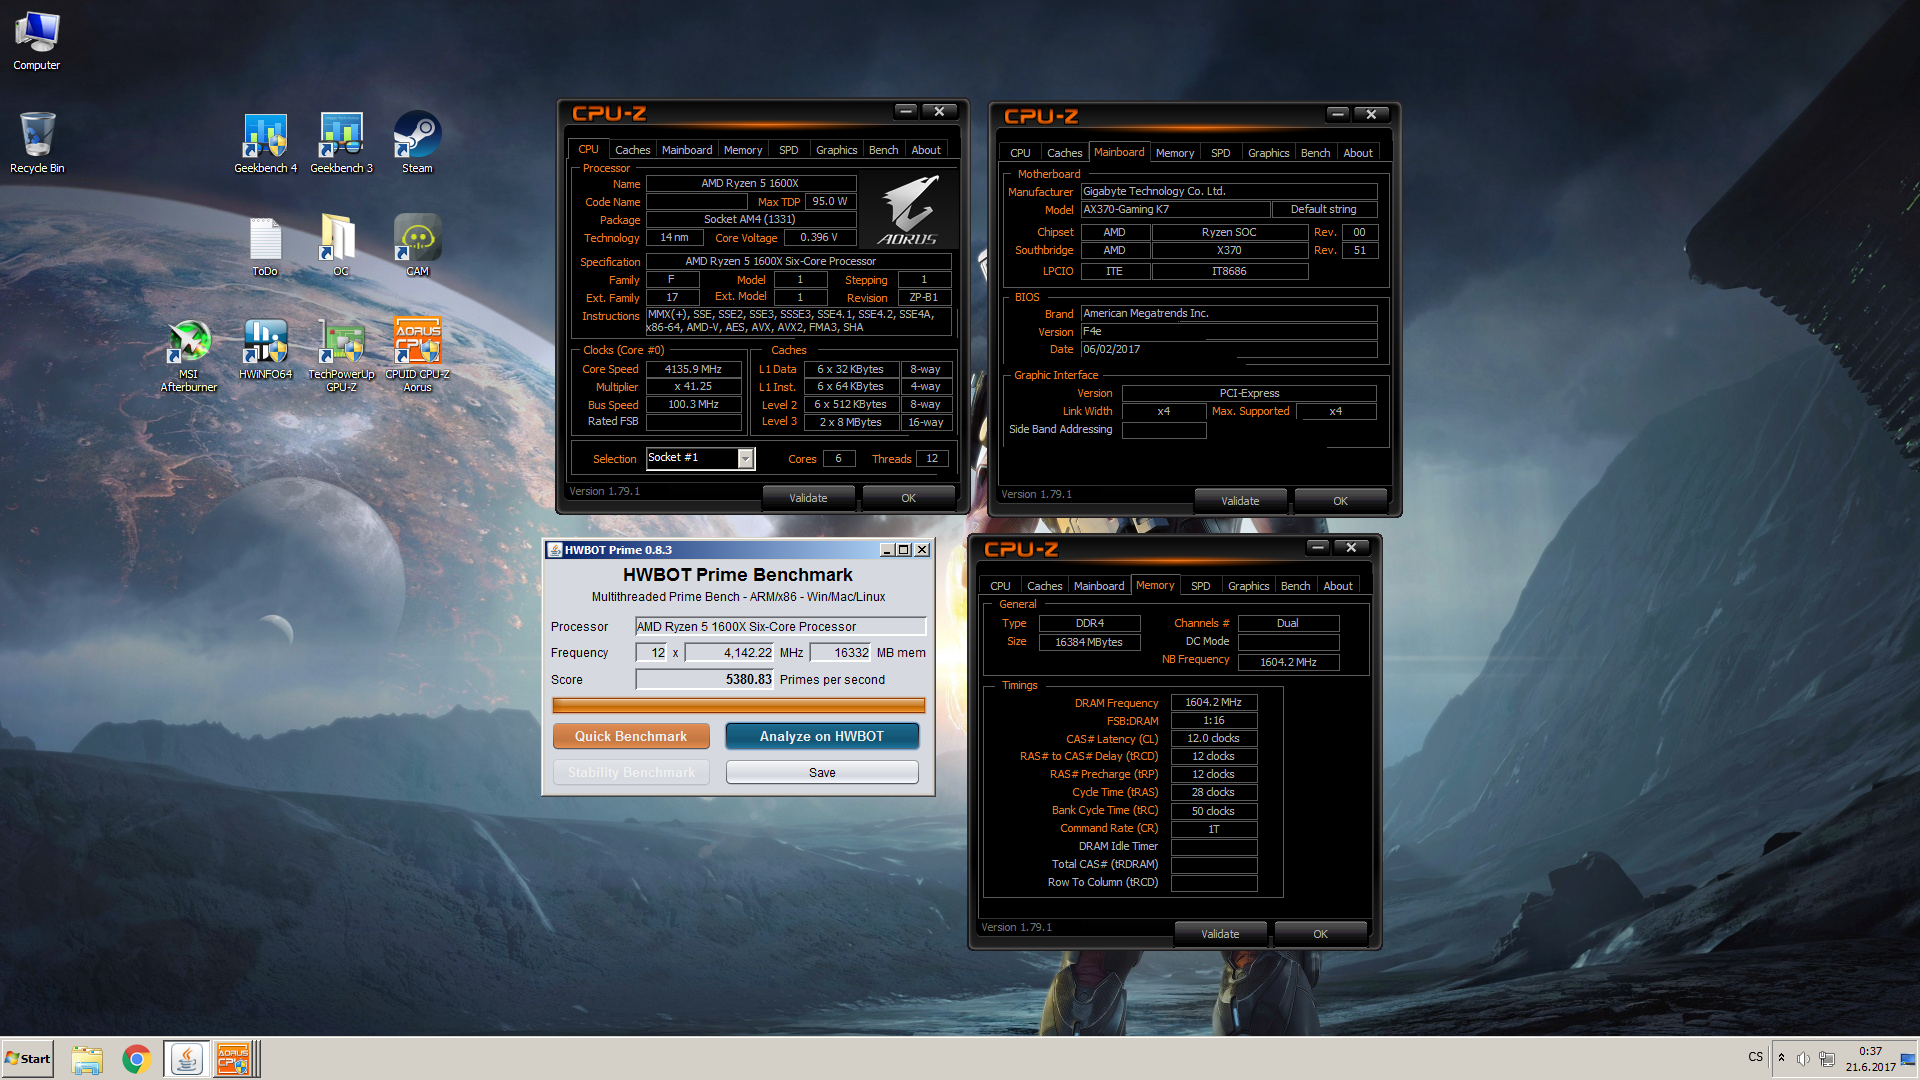
Task: Close the CPU-Z Mainboard window
Action: [x=1371, y=114]
